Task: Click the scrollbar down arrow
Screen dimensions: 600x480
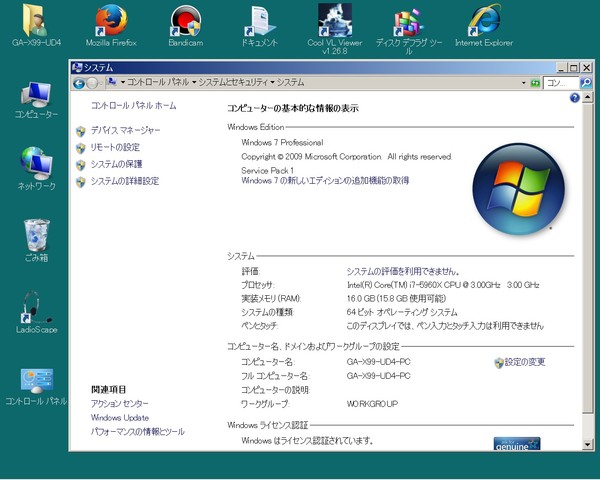Action: (587, 444)
